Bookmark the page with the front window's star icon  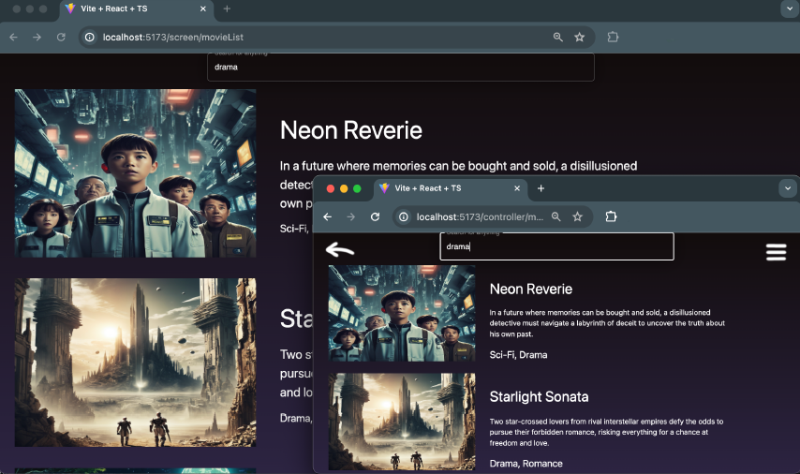pyautogui.click(x=577, y=216)
